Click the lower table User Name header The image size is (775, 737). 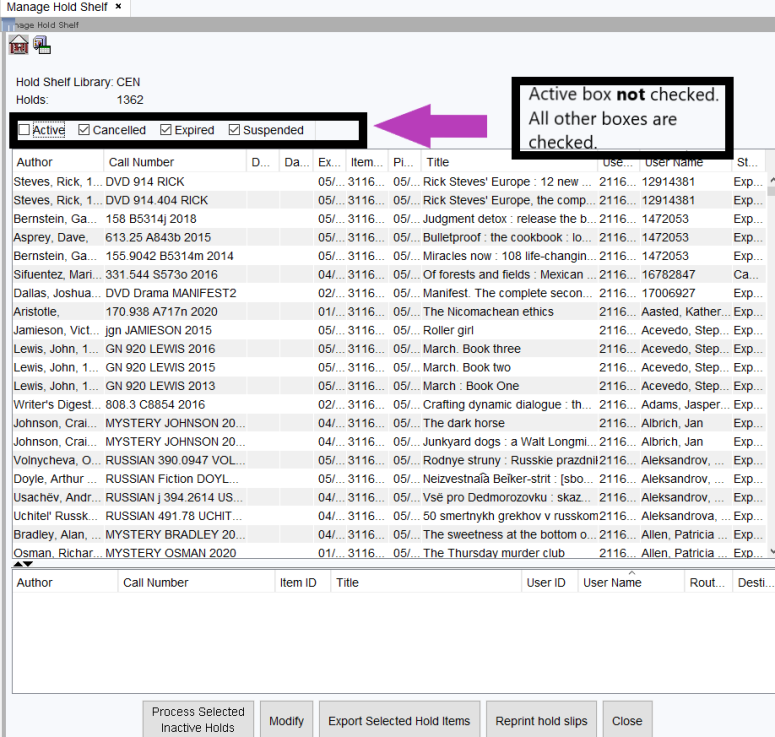(631, 582)
